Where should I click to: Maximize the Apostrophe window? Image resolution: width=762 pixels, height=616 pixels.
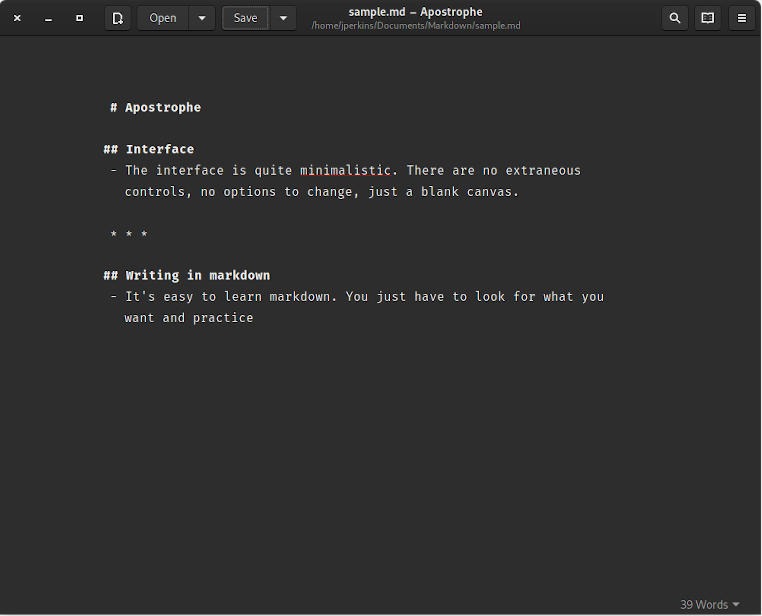[80, 18]
